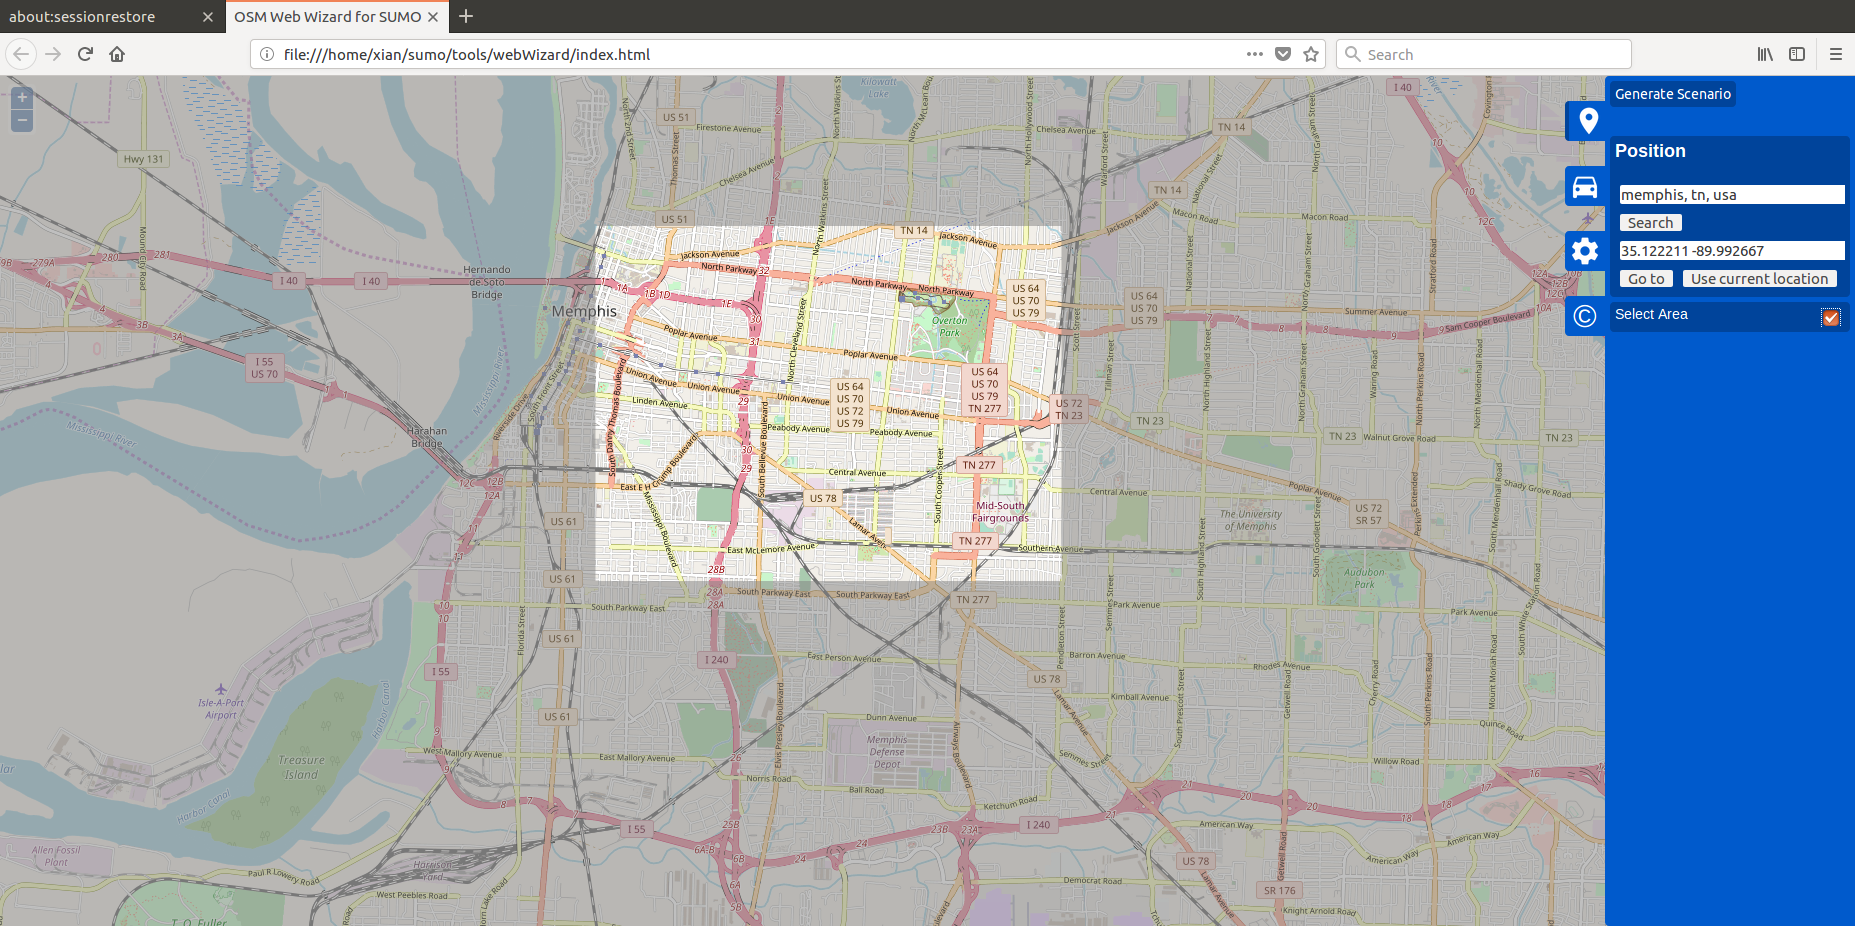1855x926 pixels.
Task: Open site information via the i icon
Action: [x=266, y=55]
